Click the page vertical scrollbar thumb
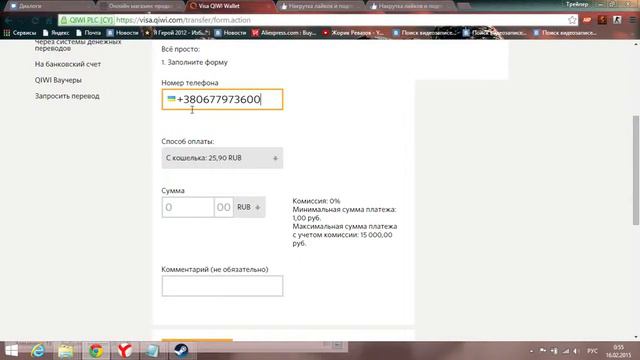The image size is (640, 360). tap(636, 170)
